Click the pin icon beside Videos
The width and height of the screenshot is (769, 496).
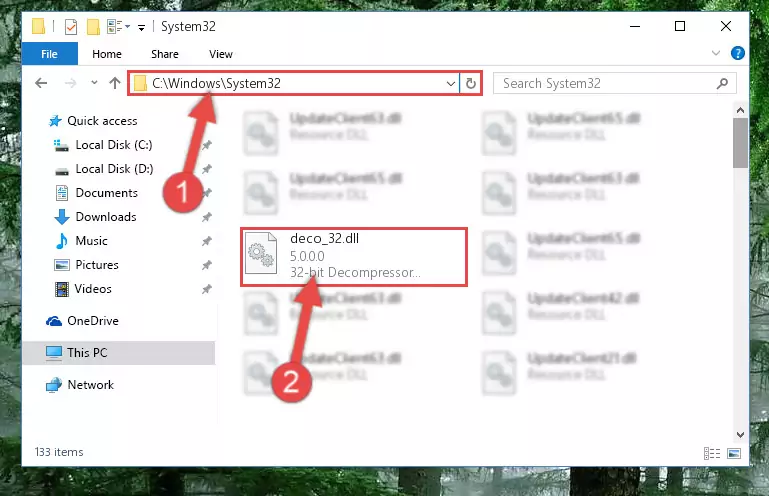click(x=206, y=289)
